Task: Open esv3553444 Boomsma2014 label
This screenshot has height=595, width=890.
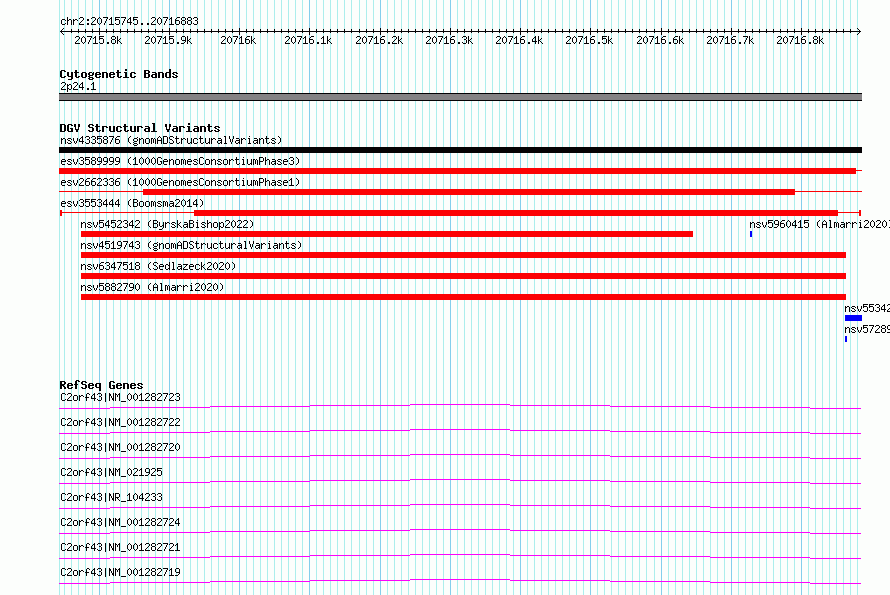Action: 132,203
